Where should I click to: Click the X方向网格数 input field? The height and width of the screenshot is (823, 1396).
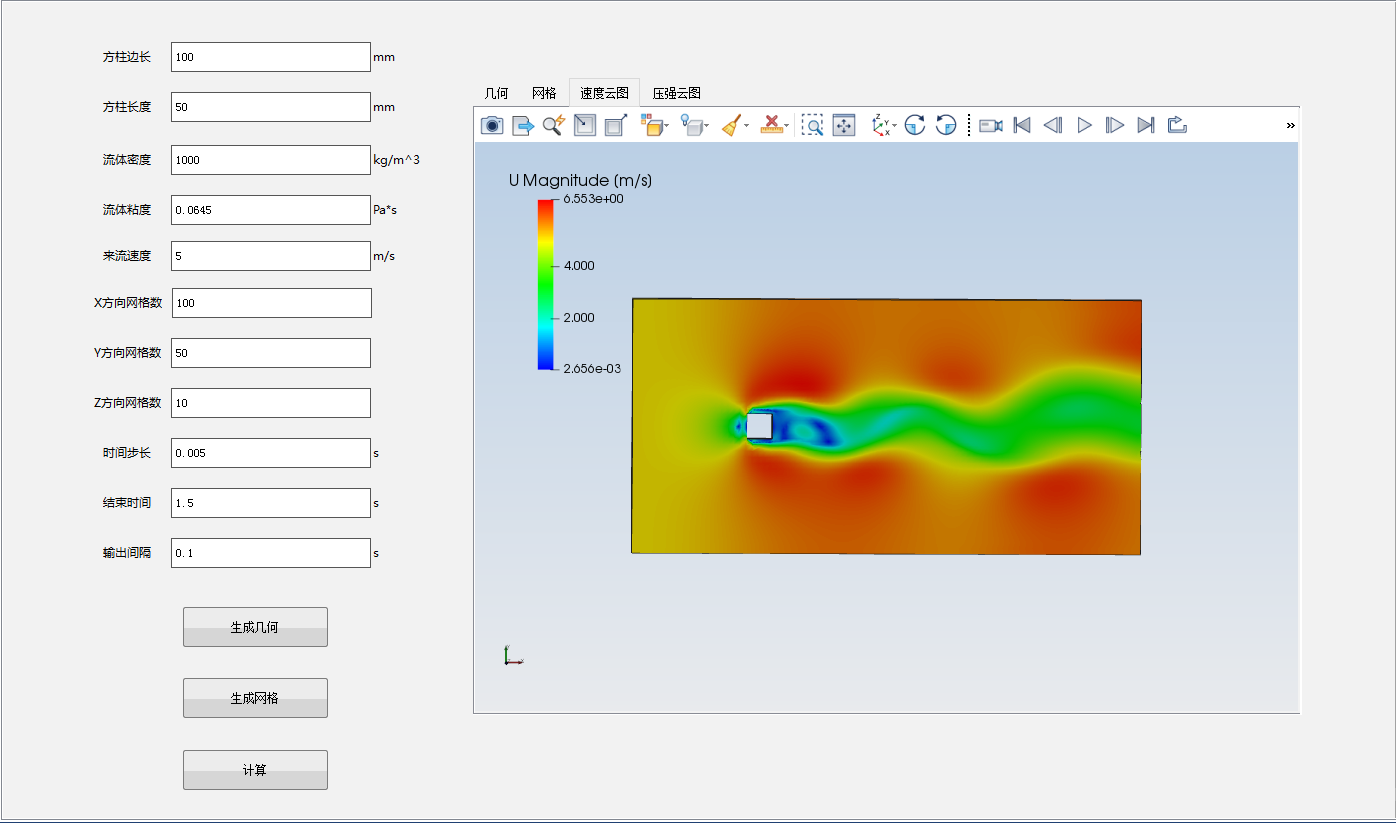click(272, 303)
